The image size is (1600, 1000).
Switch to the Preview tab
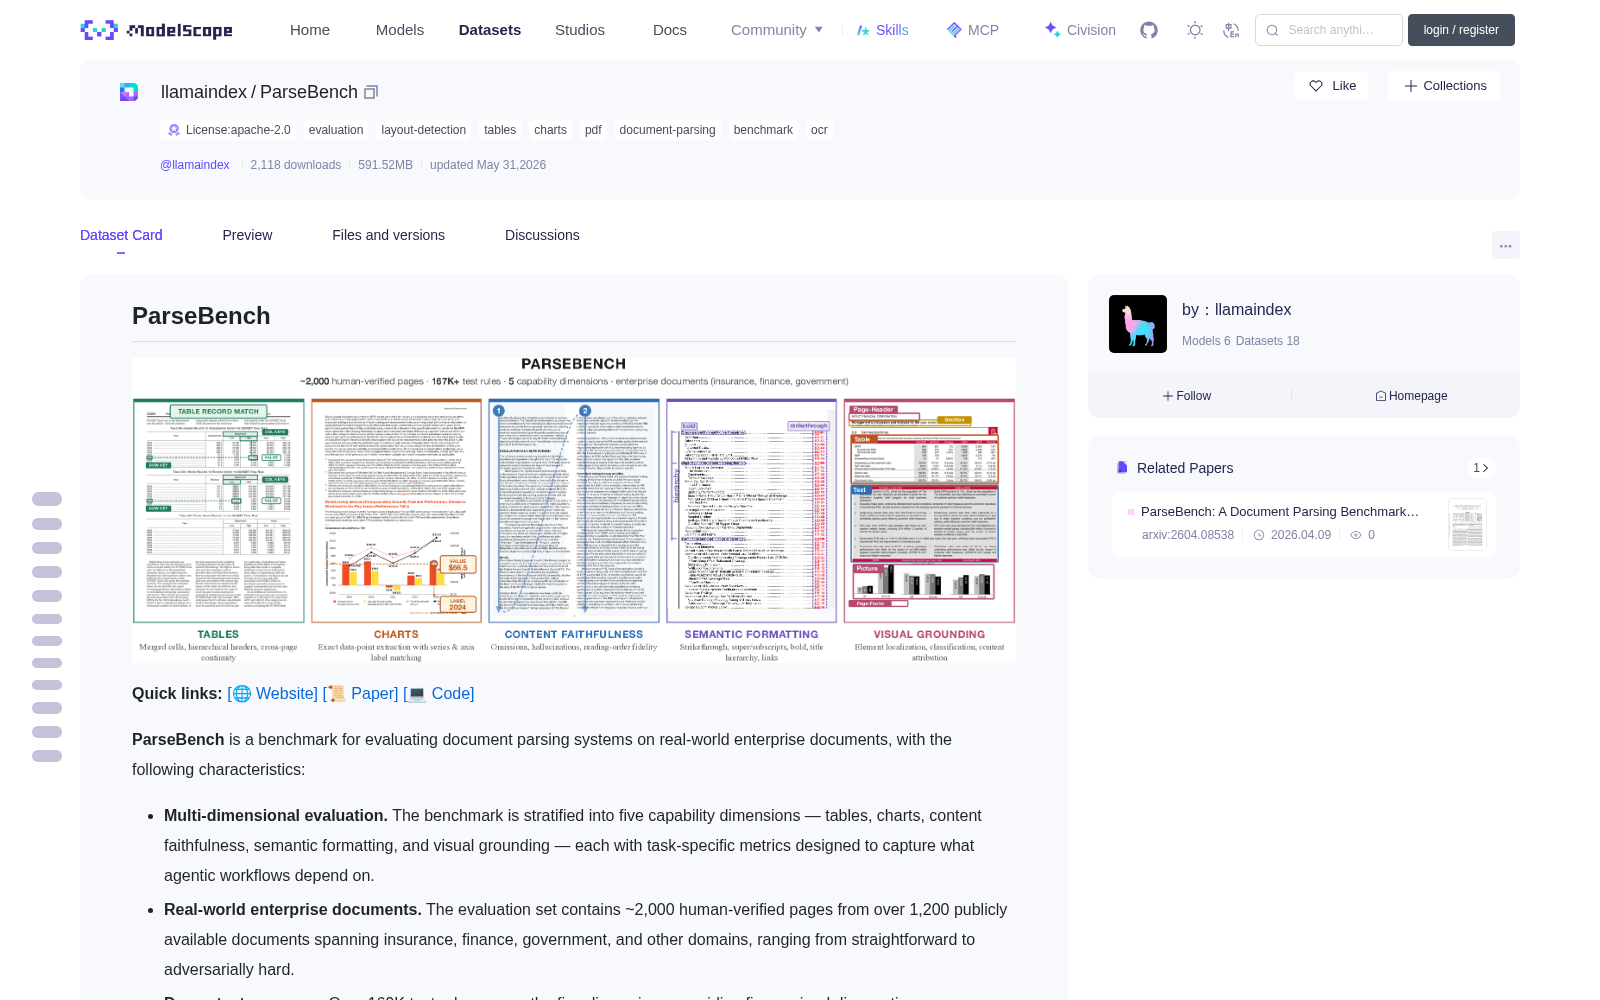click(247, 235)
